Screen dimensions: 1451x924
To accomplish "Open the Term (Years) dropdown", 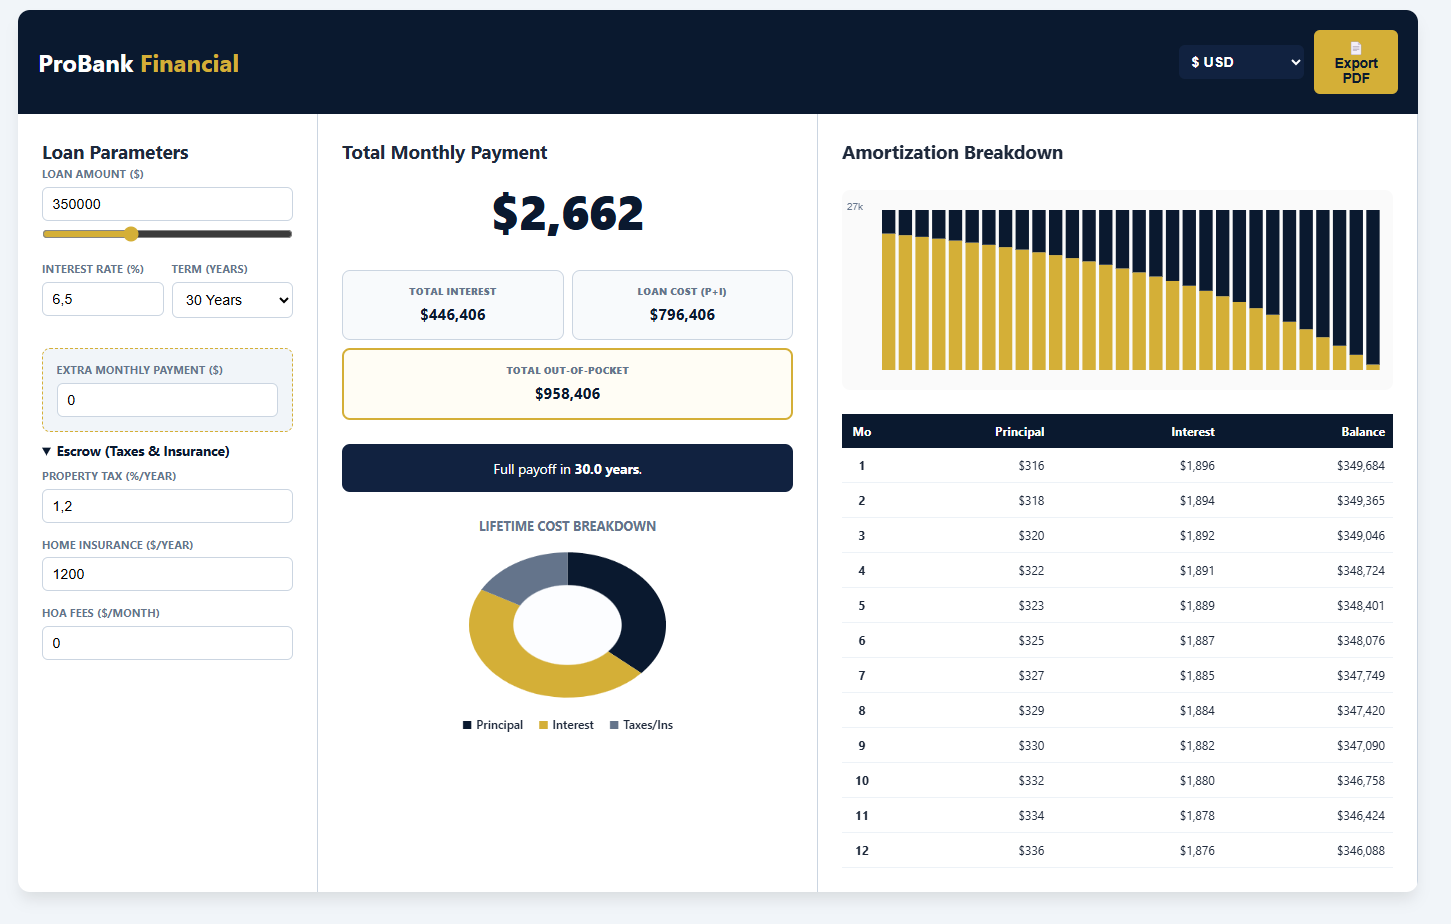I will (x=232, y=300).
